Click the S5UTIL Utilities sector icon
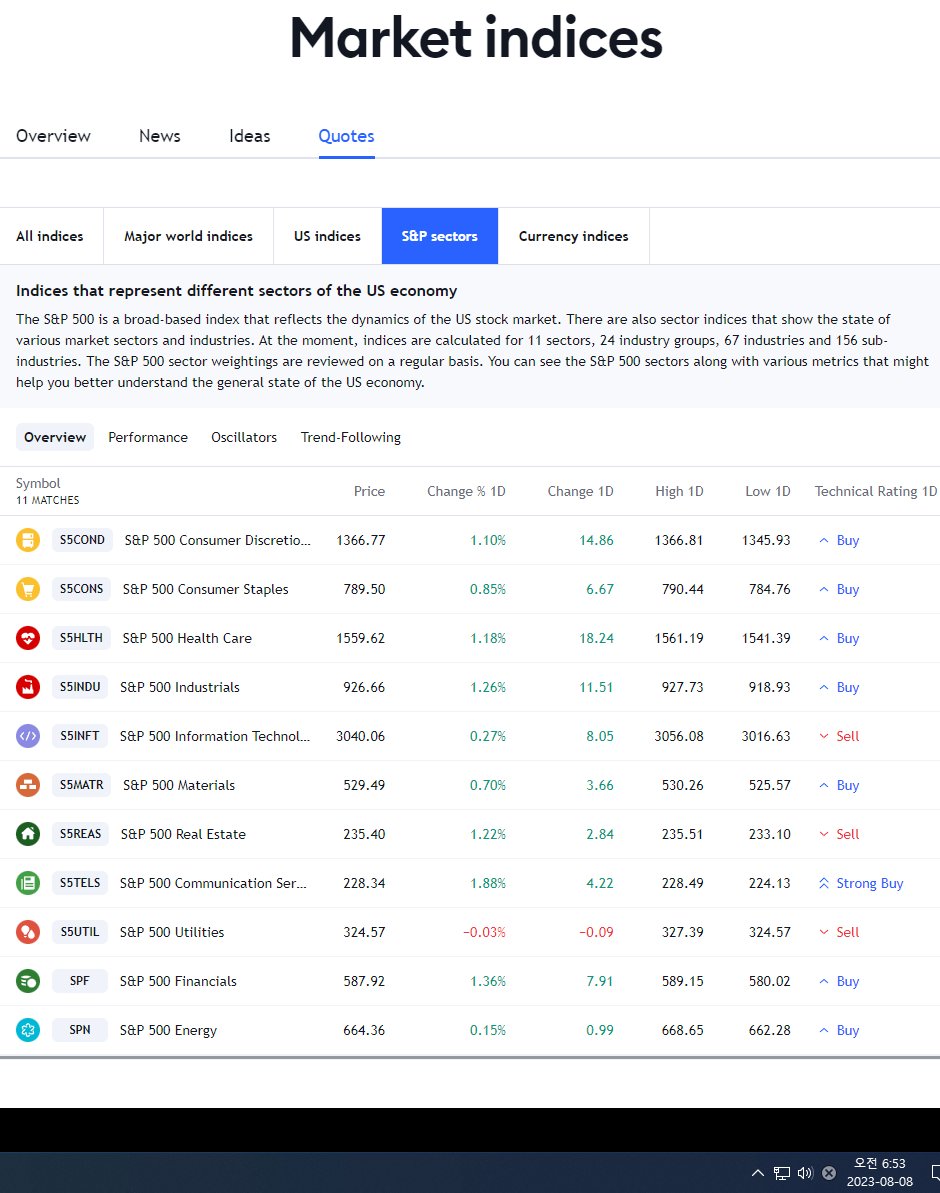The width and height of the screenshot is (940, 1193). [x=28, y=932]
